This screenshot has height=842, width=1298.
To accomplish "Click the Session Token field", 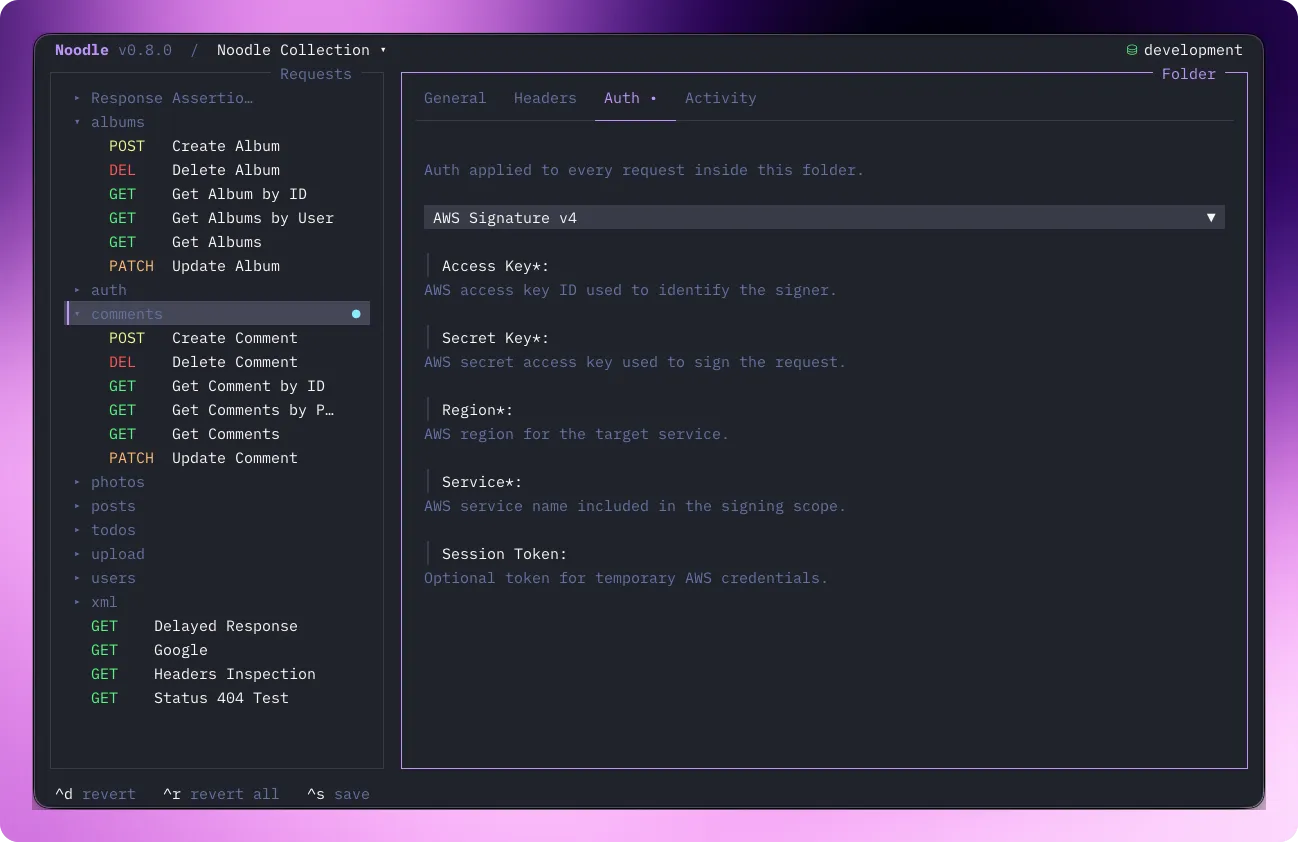I will [x=824, y=554].
